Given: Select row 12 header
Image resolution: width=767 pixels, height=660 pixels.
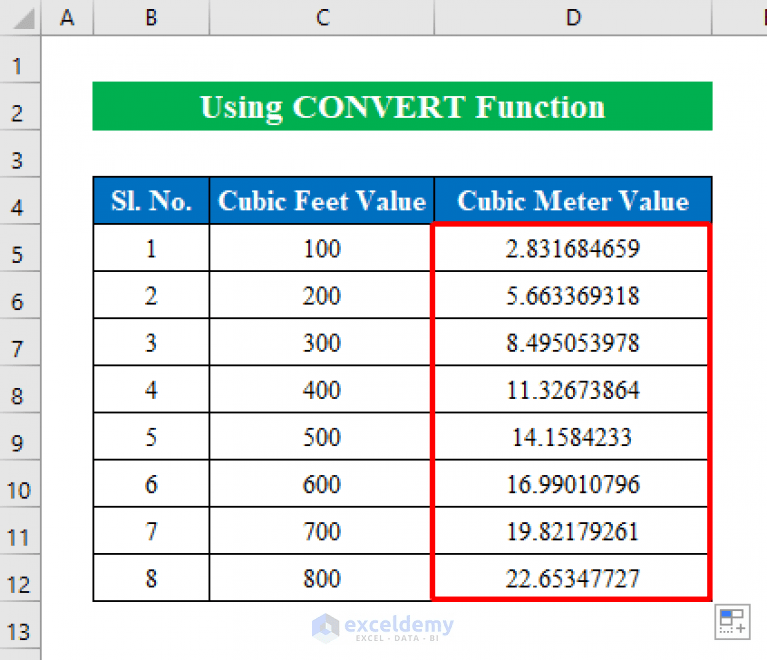Looking at the screenshot, I should 20,577.
